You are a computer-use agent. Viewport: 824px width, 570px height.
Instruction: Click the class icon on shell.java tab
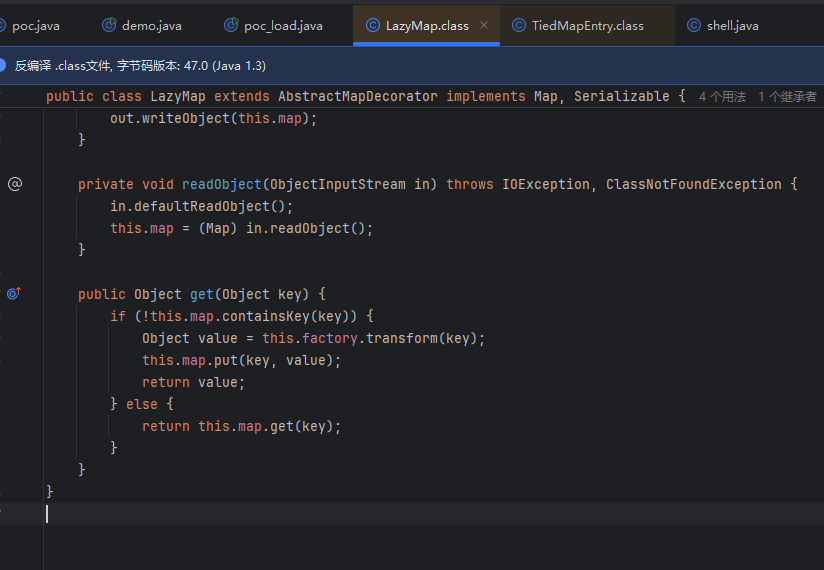tap(694, 25)
